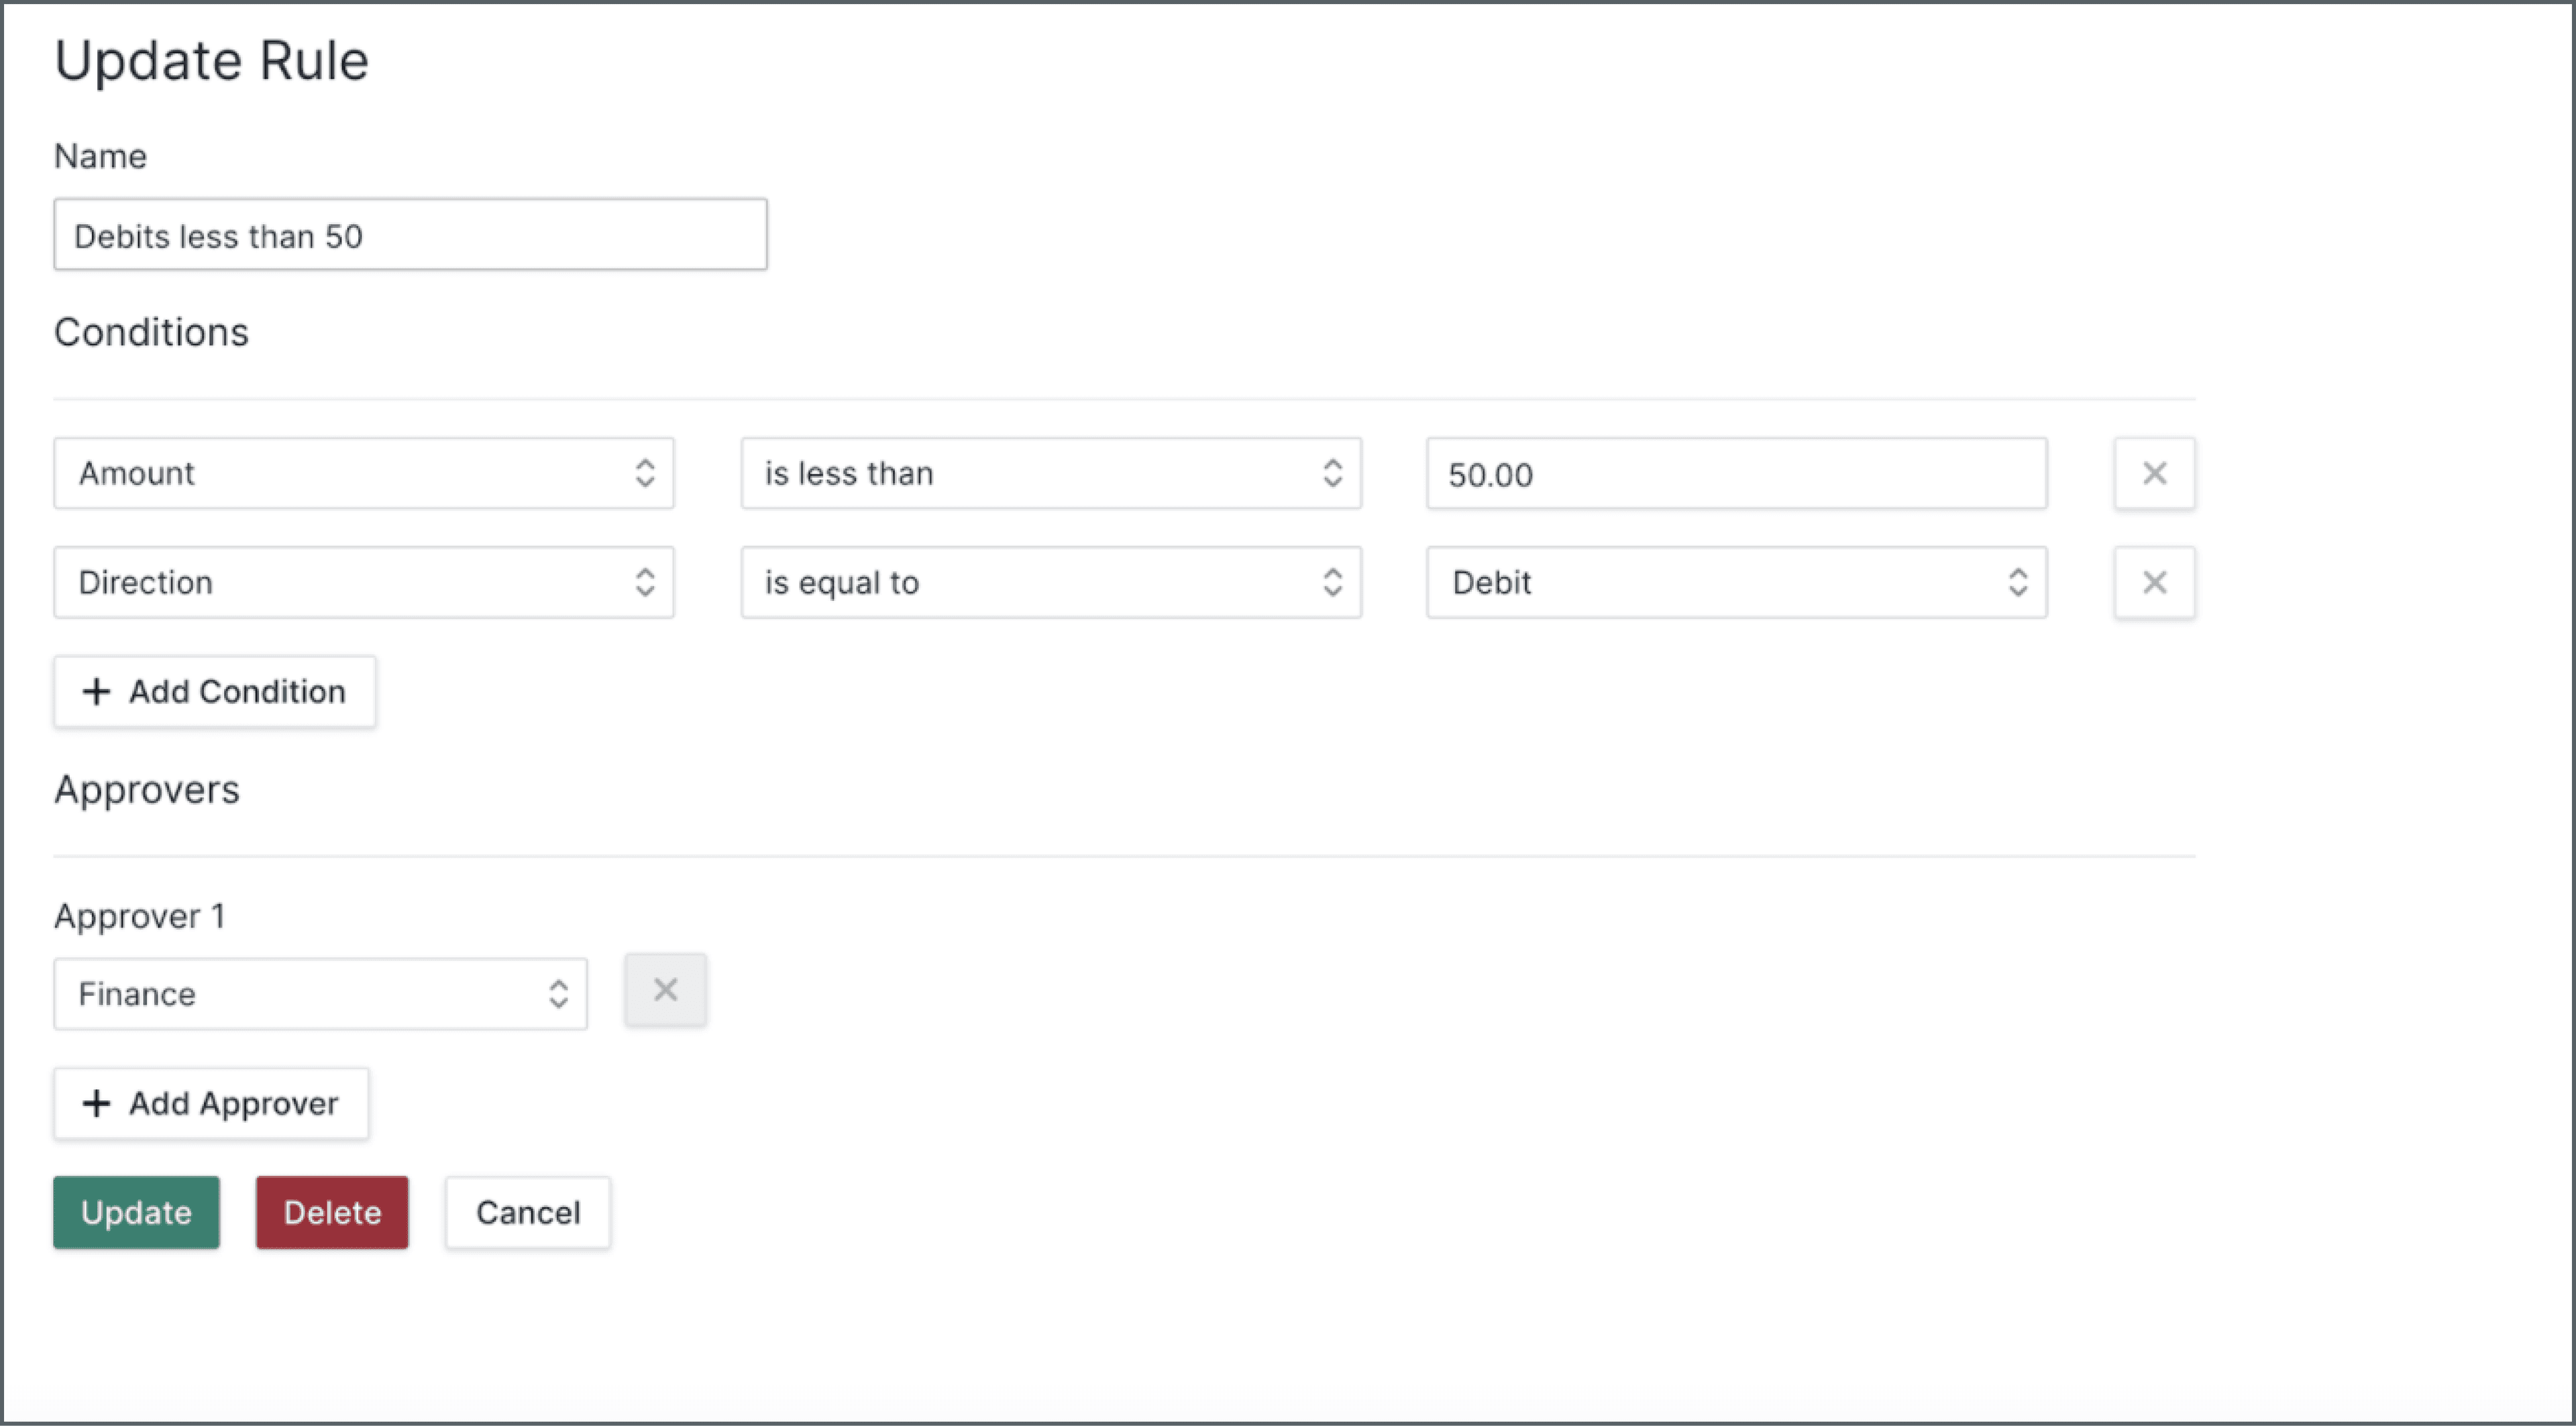
Task: Click the Delete button to remove rule
Action: (x=332, y=1212)
